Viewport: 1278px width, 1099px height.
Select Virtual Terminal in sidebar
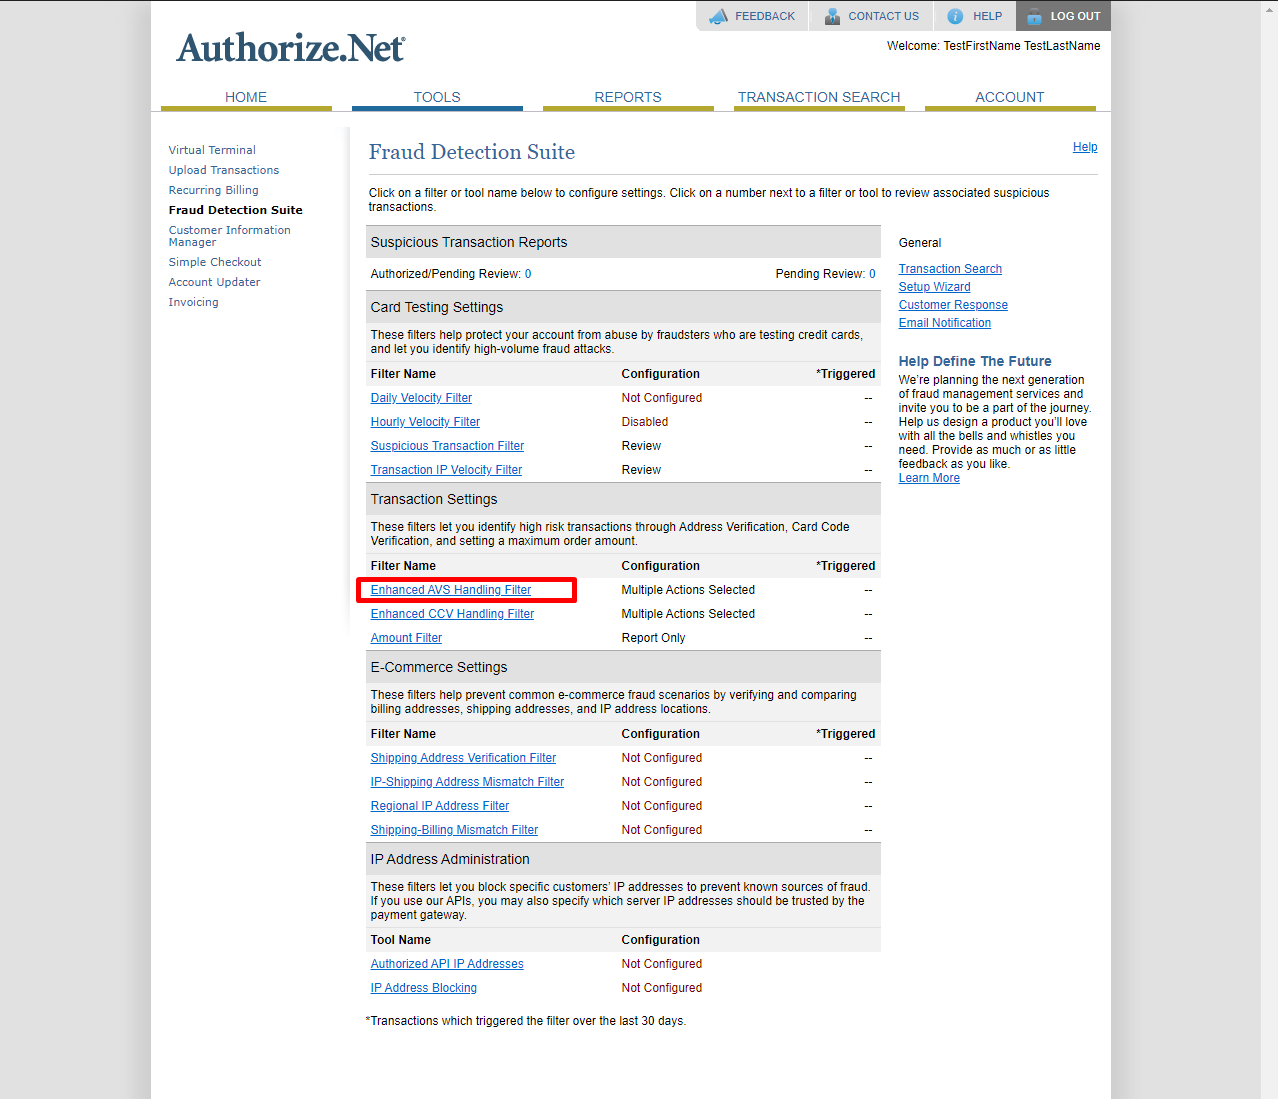[x=212, y=150]
